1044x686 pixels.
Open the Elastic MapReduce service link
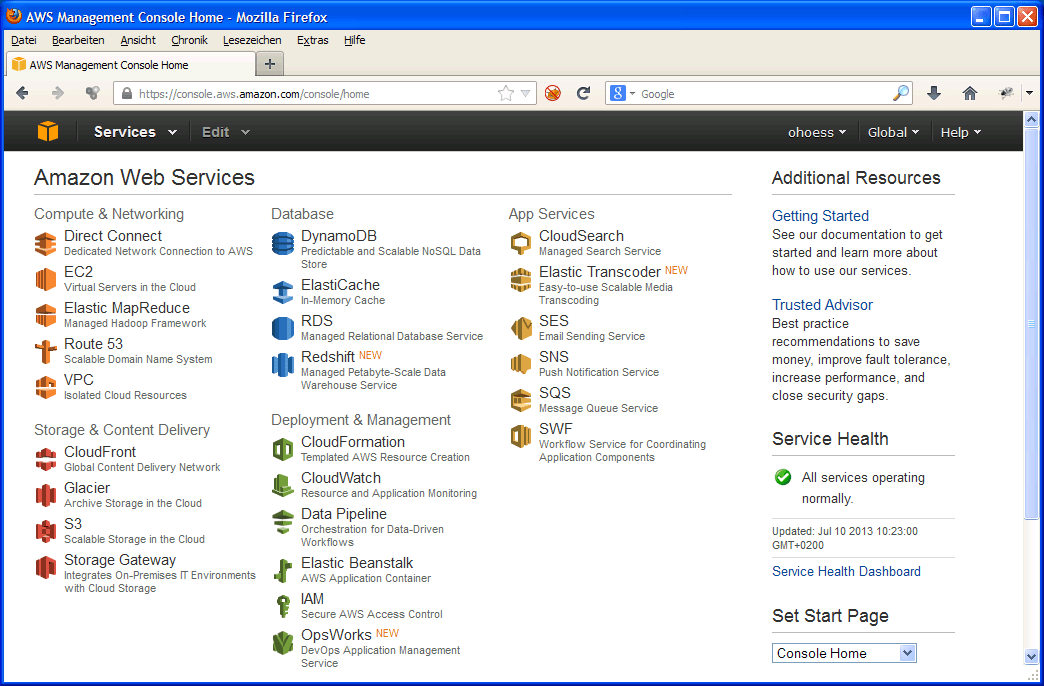pos(127,308)
